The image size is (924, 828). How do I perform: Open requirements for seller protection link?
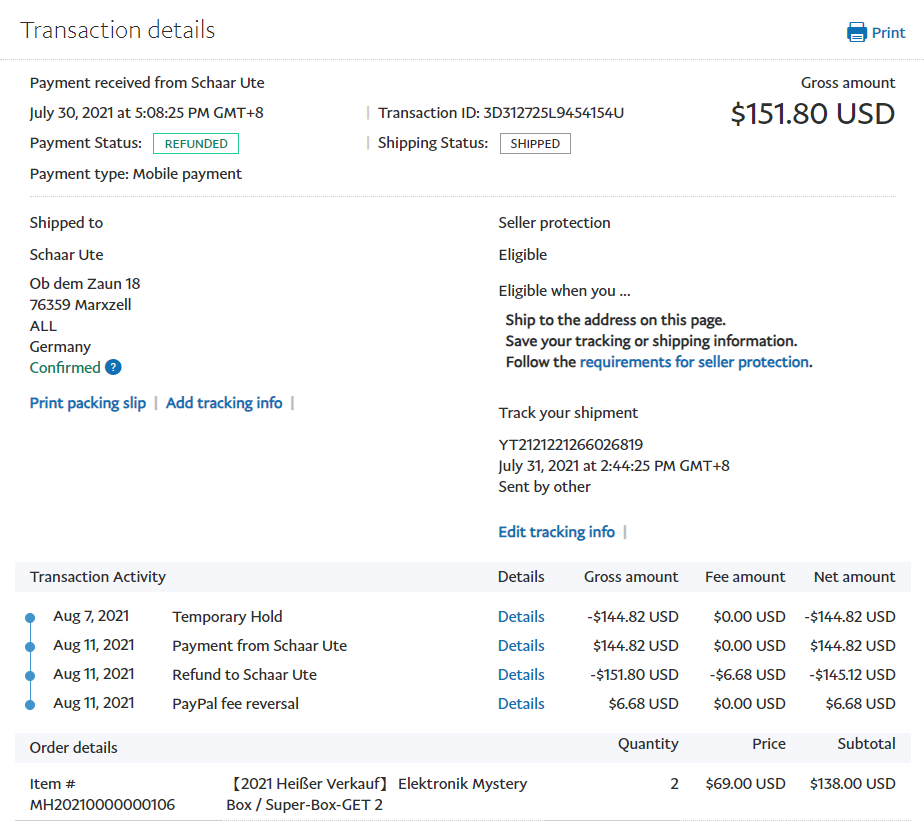click(694, 362)
